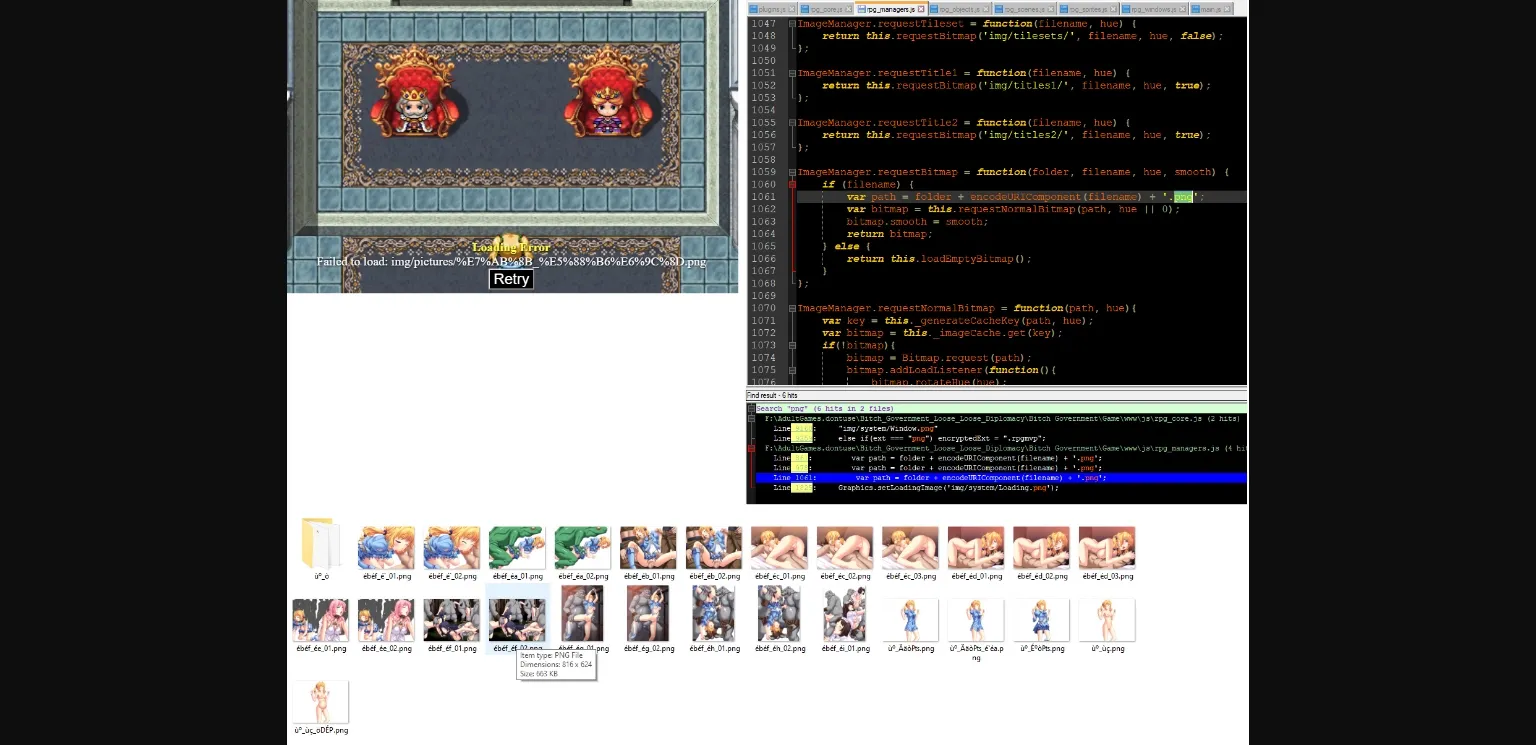Click the close icon on rpg_objects.js tab
1536x745 pixels.
coord(988,9)
